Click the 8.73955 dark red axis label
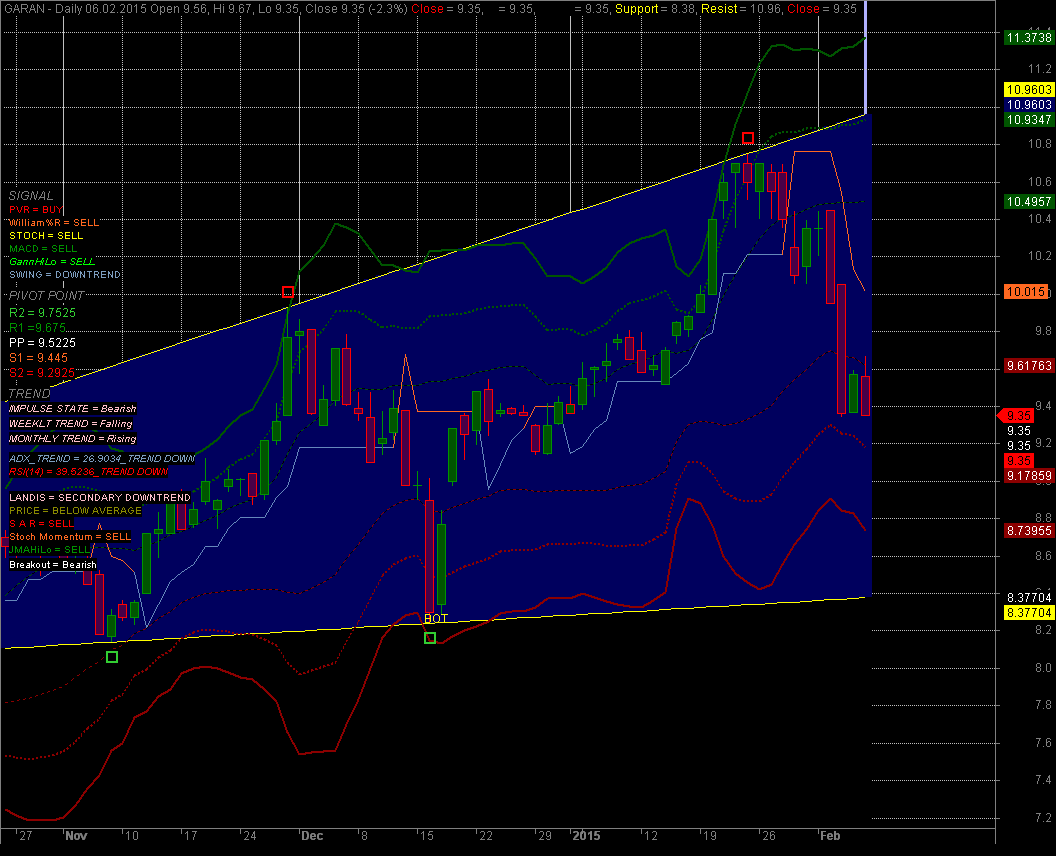Screen dimensions: 1056x856 (1028, 530)
